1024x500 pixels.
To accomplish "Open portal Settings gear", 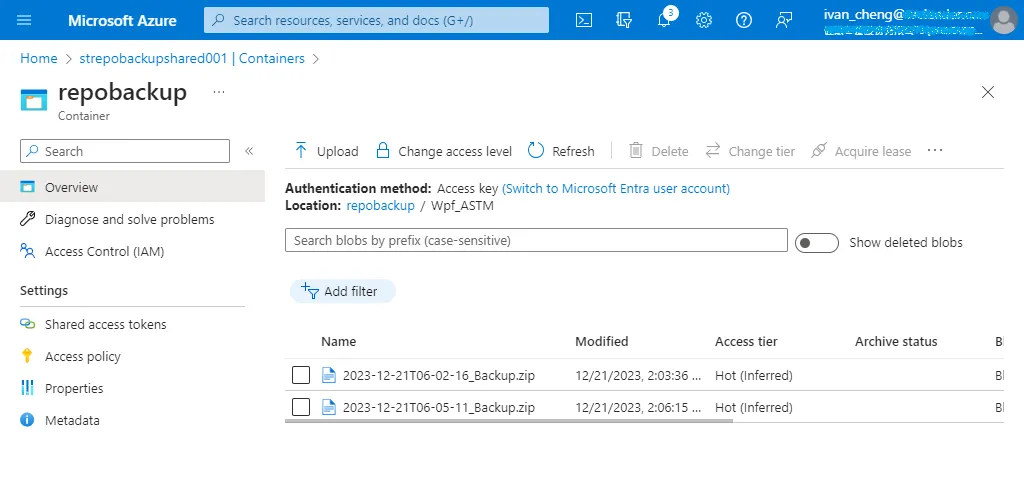I will pyautogui.click(x=704, y=20).
